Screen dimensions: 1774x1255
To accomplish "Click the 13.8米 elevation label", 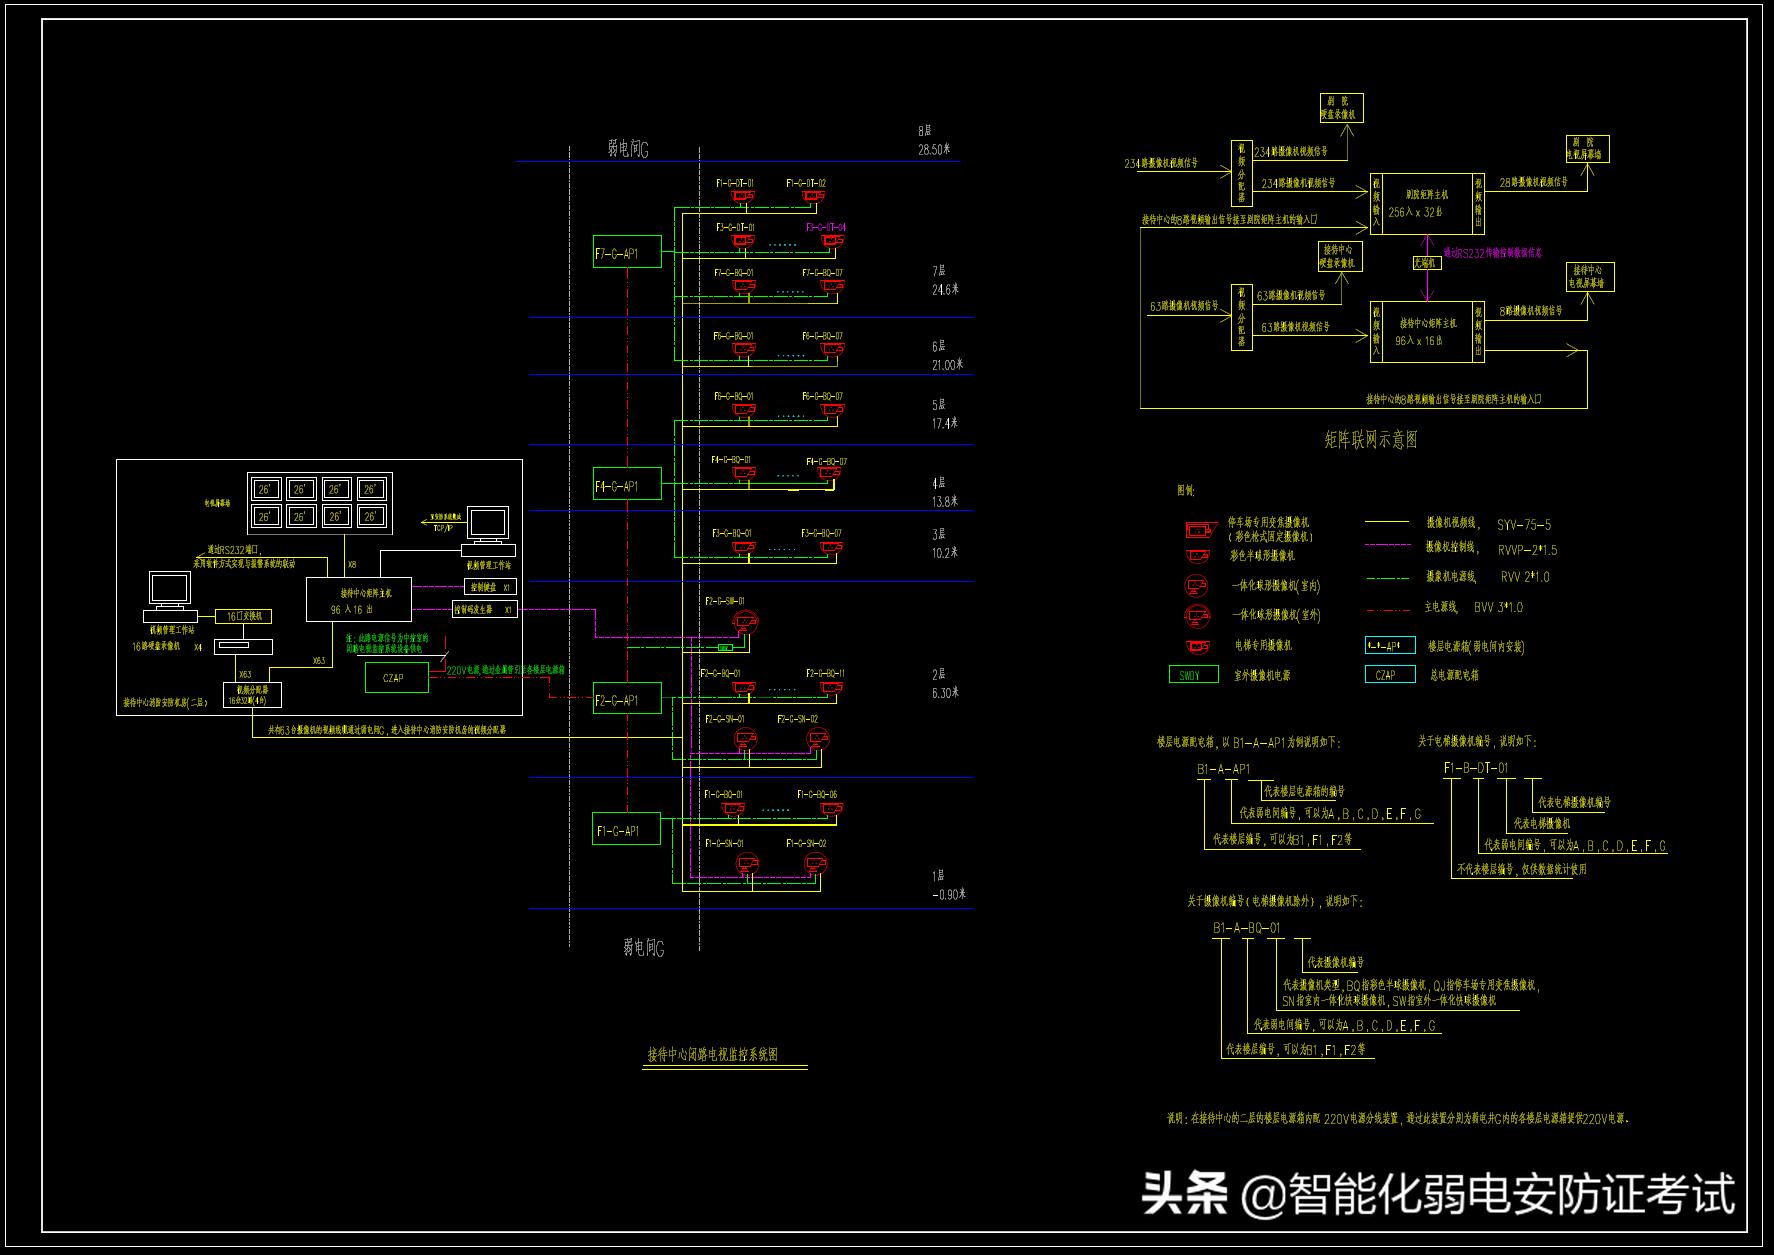I will click(945, 501).
